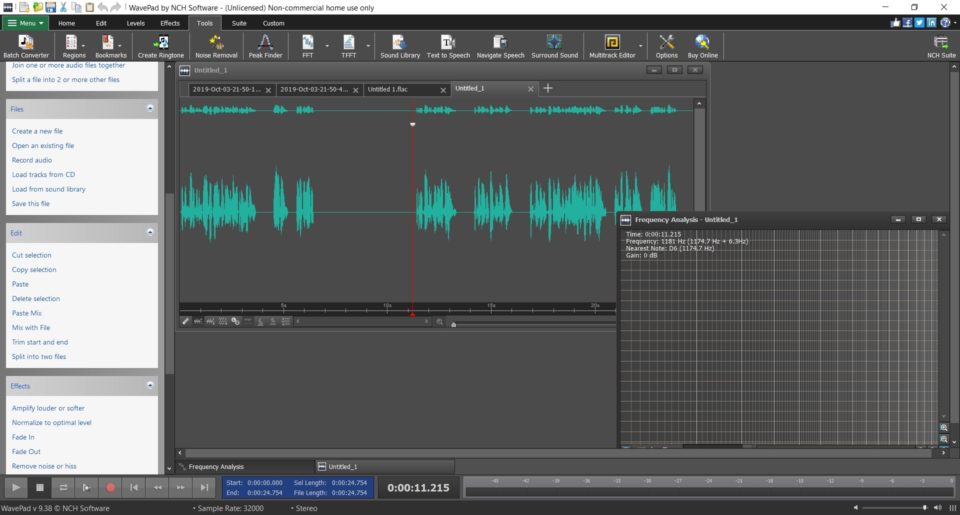Launch the Multitrack Editor
Viewport: 960px width, 515px height.
(612, 46)
